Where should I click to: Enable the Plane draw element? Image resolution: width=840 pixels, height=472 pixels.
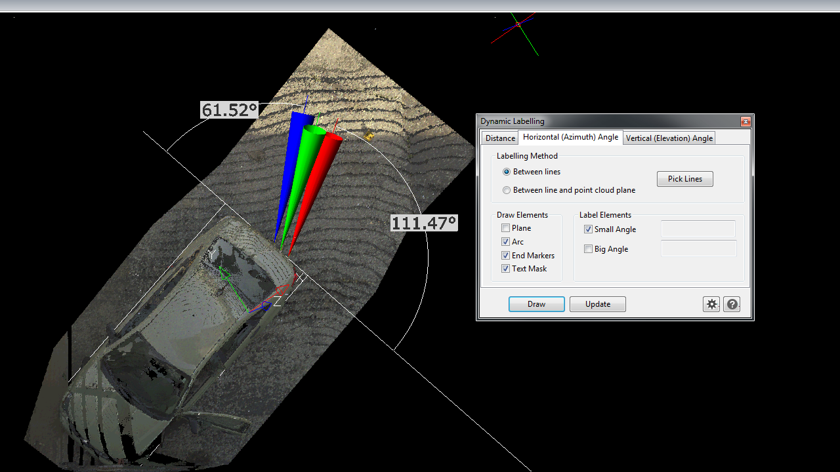pyautogui.click(x=506, y=228)
